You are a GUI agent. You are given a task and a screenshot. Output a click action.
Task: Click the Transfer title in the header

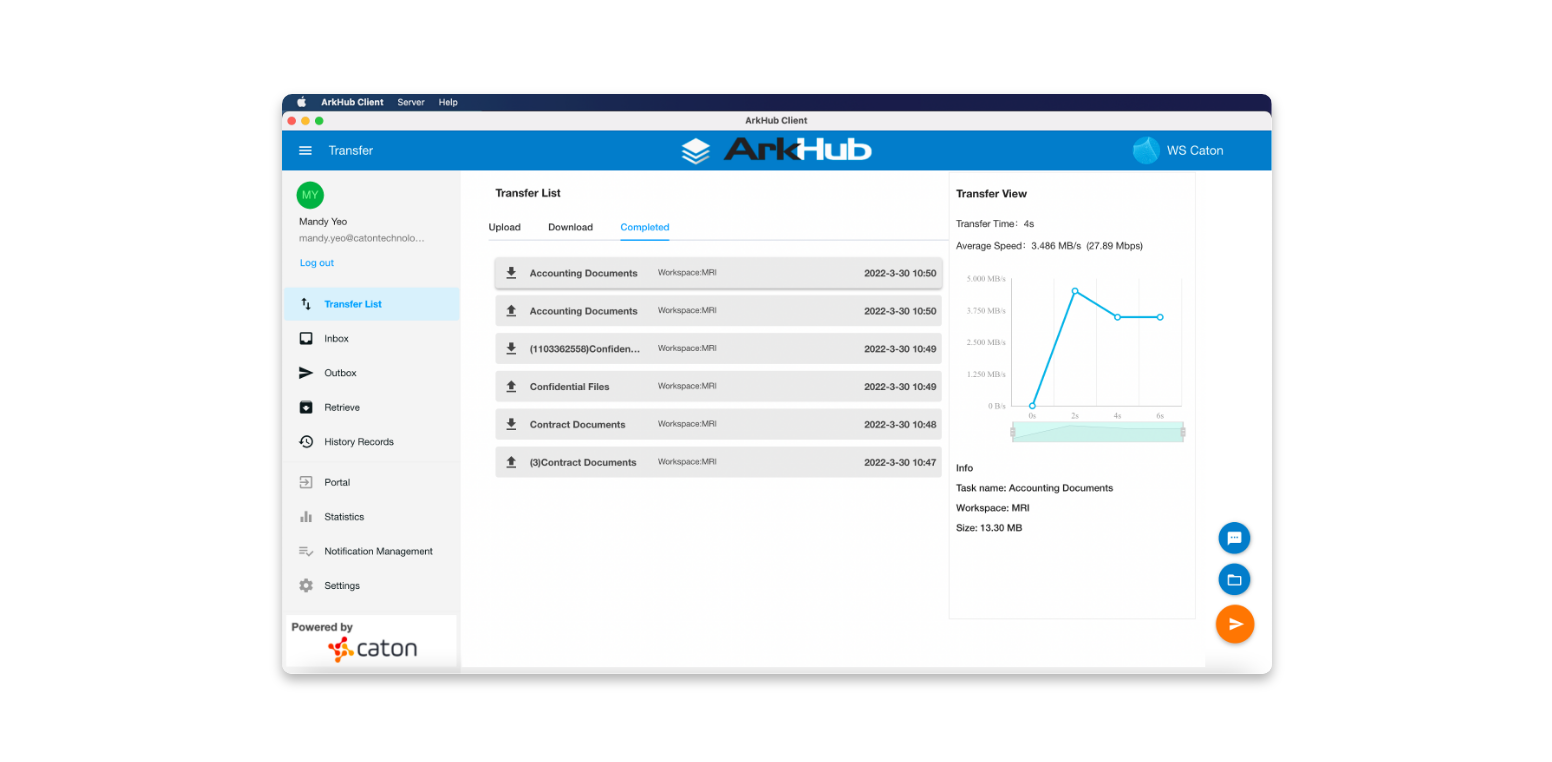click(350, 151)
